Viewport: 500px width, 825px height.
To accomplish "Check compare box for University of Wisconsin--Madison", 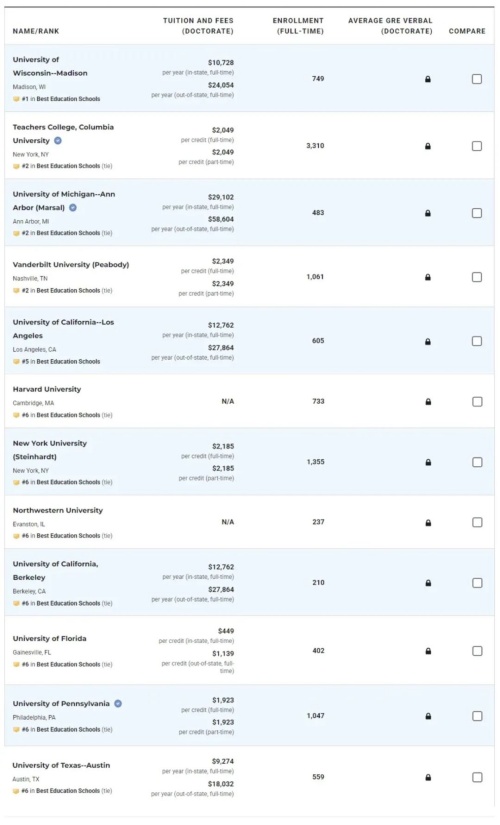I will [477, 79].
